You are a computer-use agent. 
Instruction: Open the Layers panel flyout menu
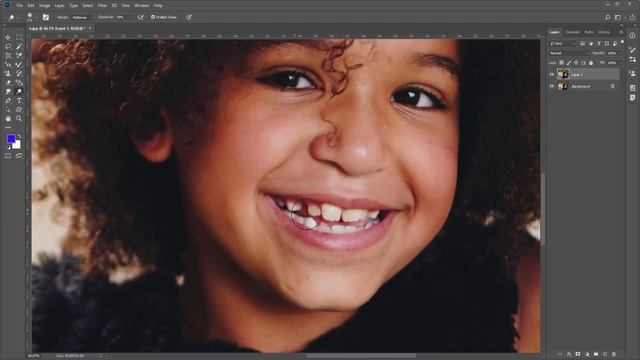(621, 32)
